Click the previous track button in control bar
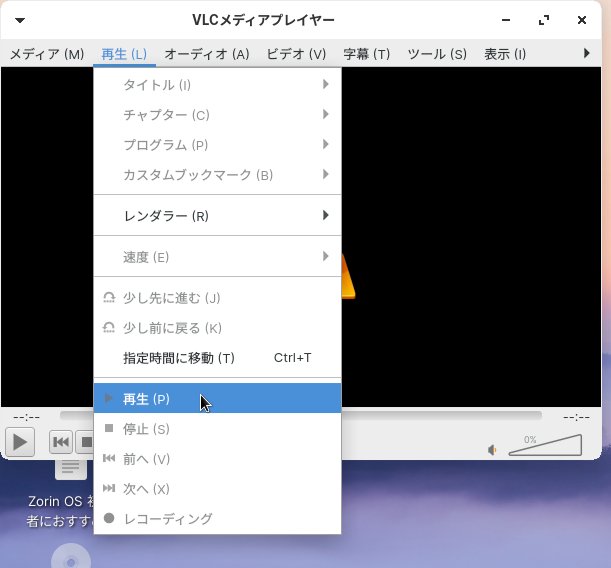 click(61, 442)
